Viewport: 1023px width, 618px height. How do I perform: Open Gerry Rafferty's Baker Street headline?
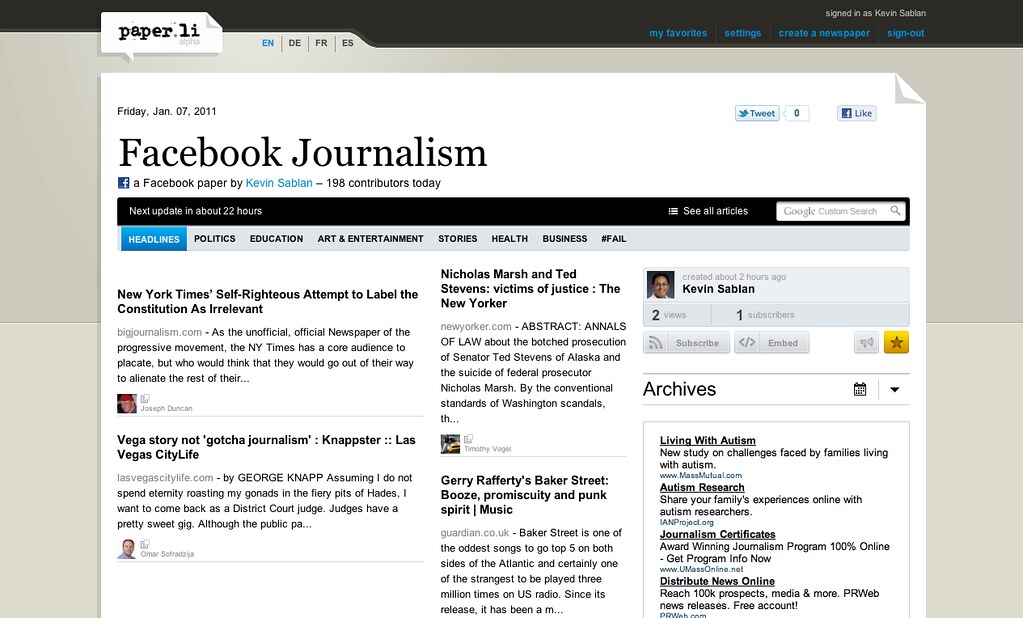(525, 495)
